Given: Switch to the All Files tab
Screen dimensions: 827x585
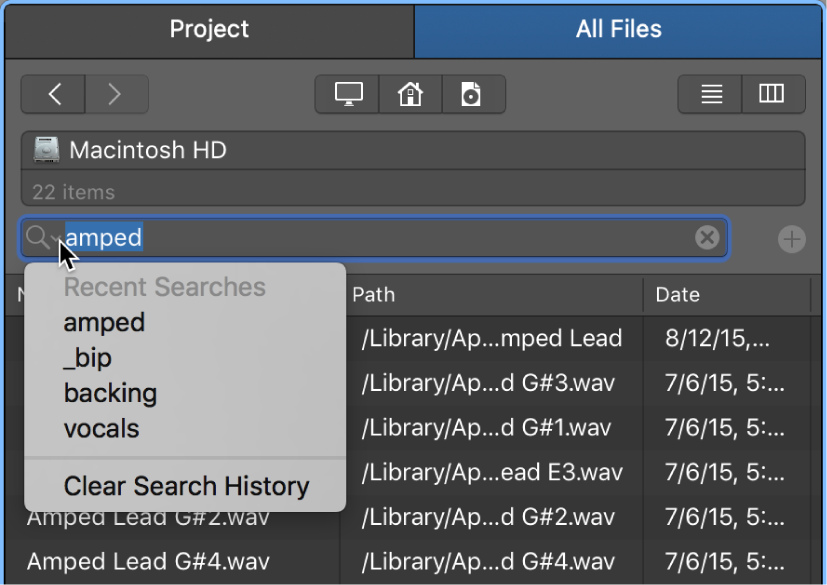Looking at the screenshot, I should 619,29.
